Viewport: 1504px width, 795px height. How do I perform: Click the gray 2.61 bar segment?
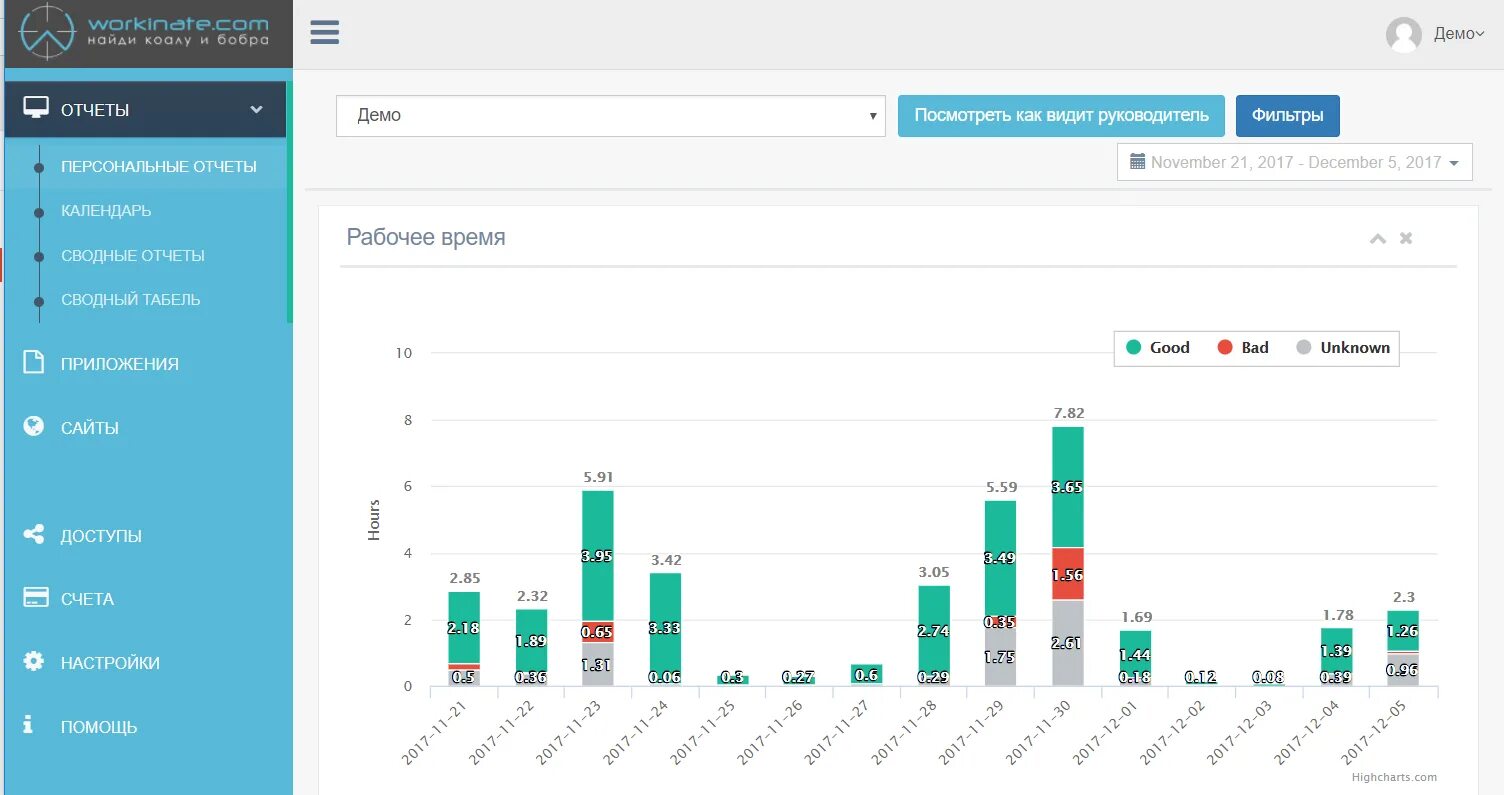[1068, 643]
